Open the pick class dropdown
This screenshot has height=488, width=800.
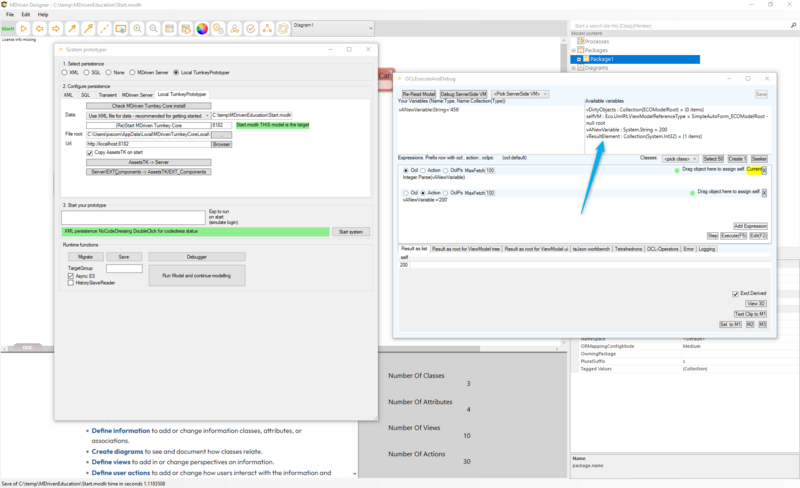click(677, 158)
